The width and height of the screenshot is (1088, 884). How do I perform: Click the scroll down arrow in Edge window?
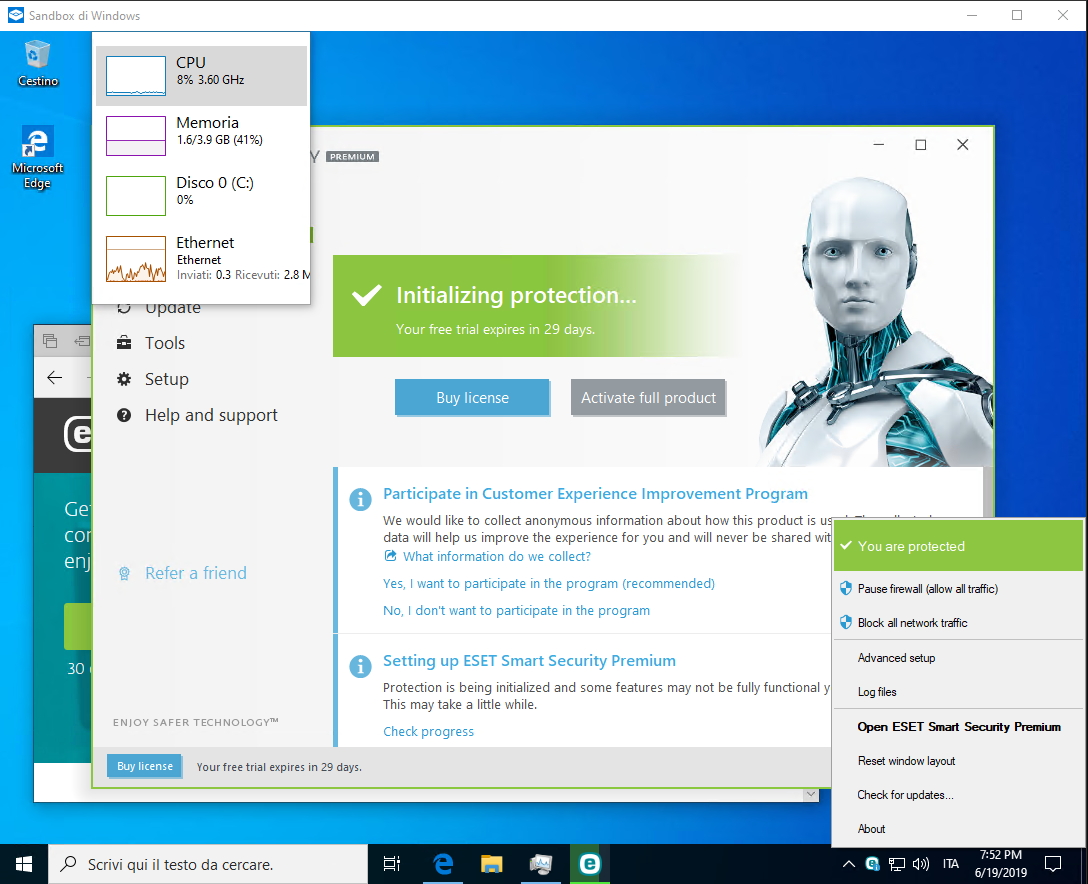click(810, 794)
